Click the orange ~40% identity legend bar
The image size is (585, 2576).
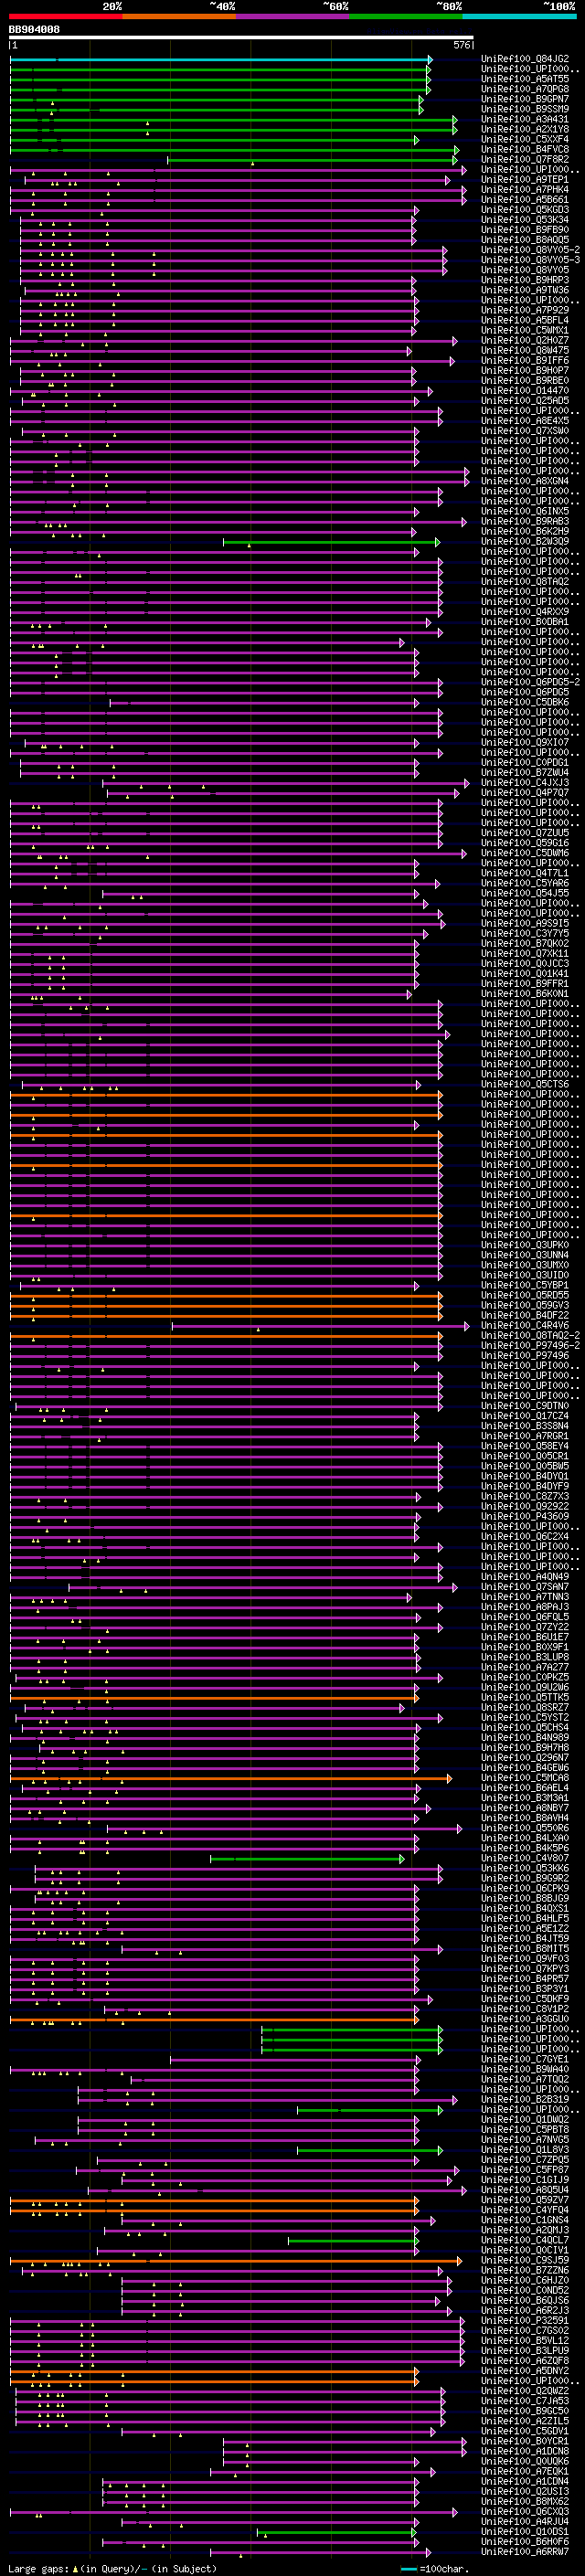(179, 16)
